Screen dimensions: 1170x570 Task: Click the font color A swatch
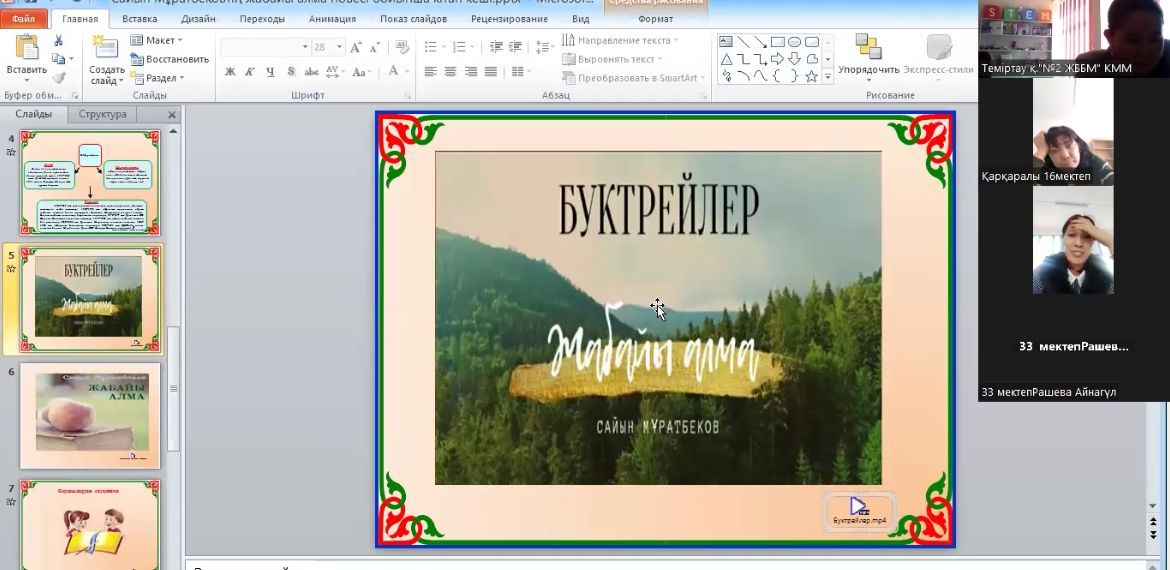click(x=393, y=72)
